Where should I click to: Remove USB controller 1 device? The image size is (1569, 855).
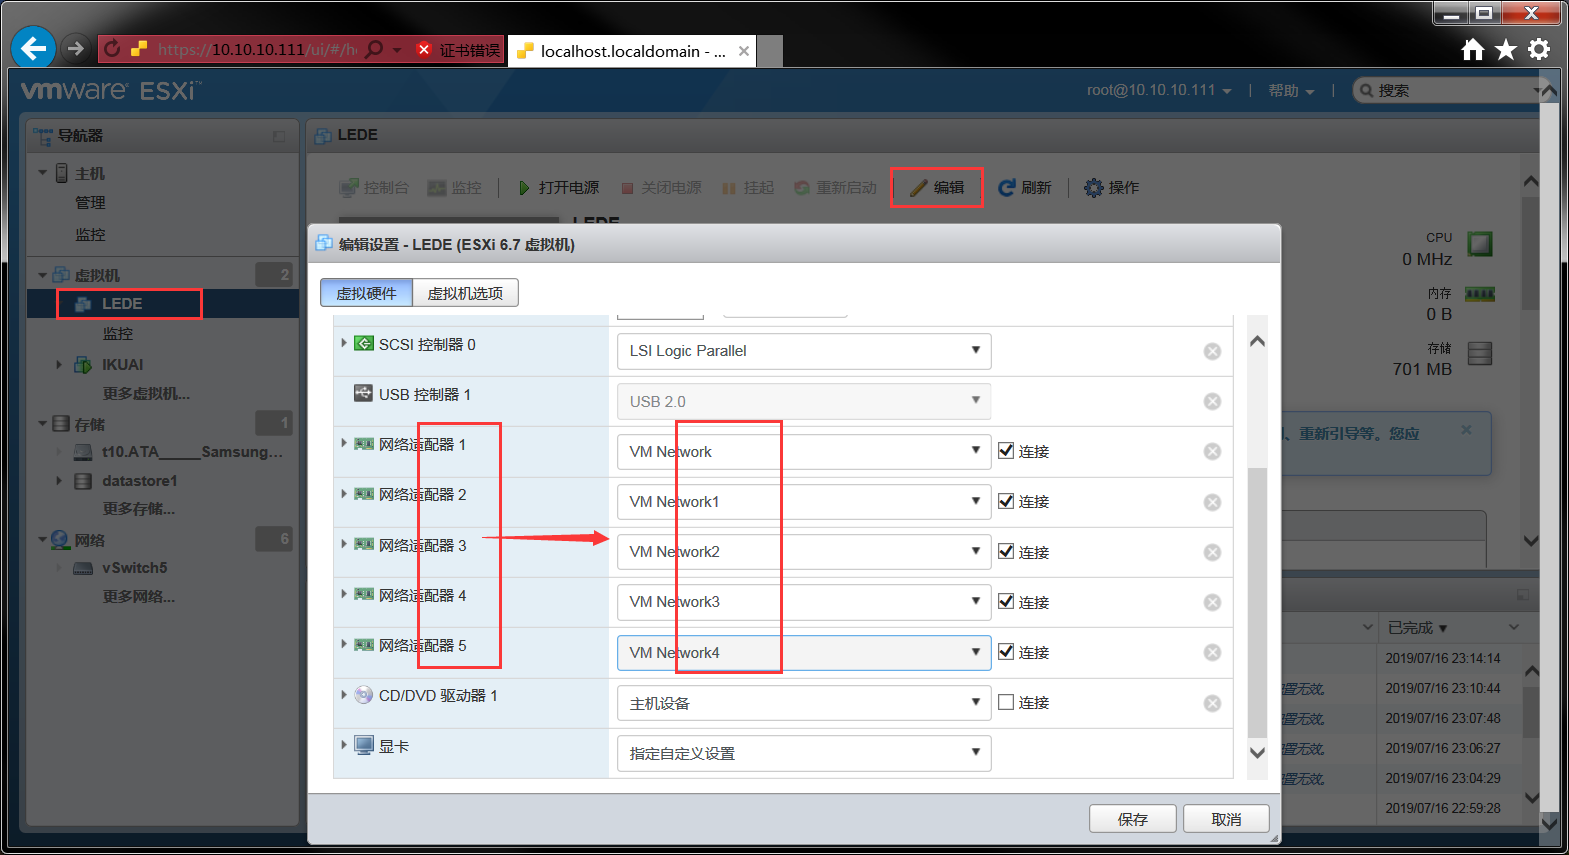(x=1212, y=401)
